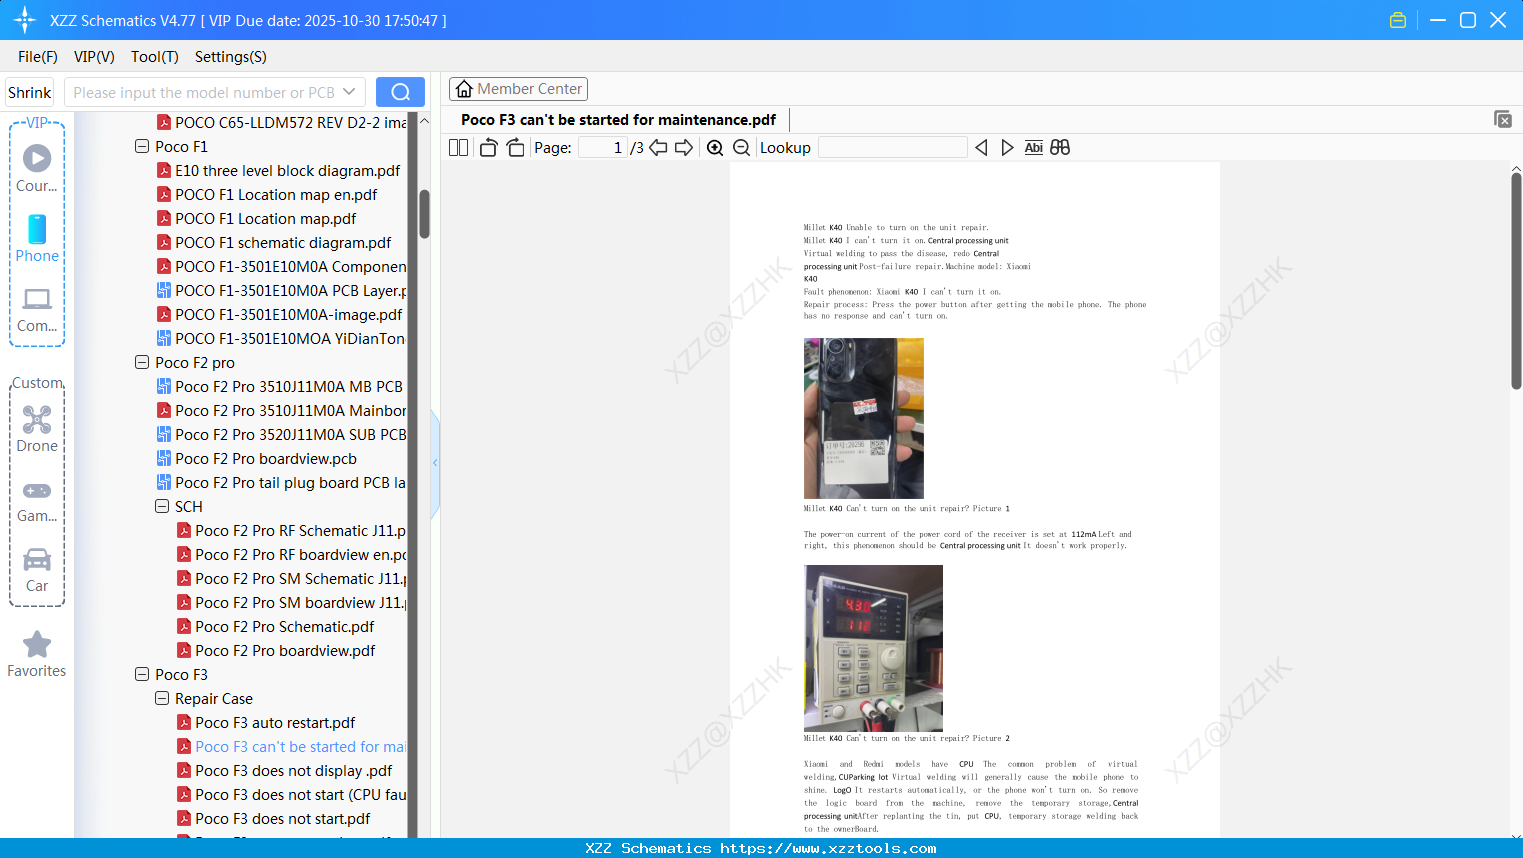This screenshot has width=1523, height=858.
Task: Rotate the page clockwise
Action: click(515, 148)
